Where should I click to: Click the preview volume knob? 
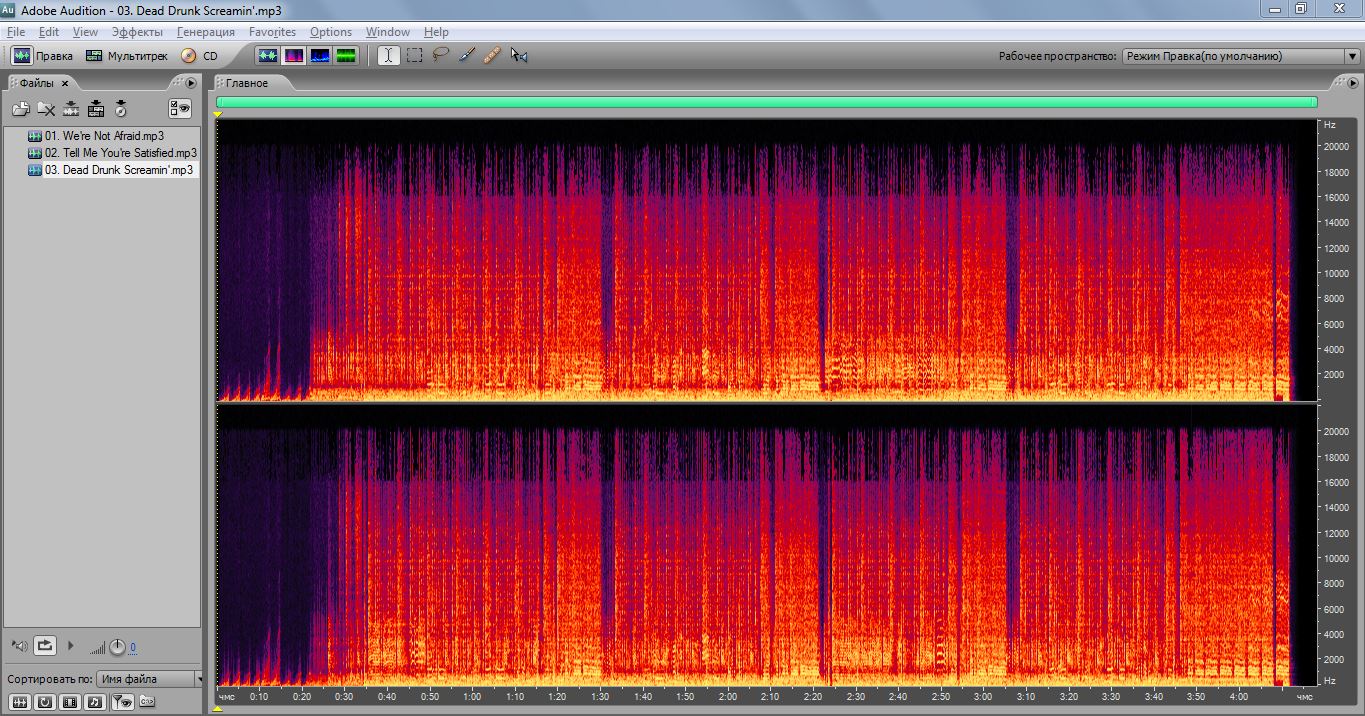click(x=117, y=647)
